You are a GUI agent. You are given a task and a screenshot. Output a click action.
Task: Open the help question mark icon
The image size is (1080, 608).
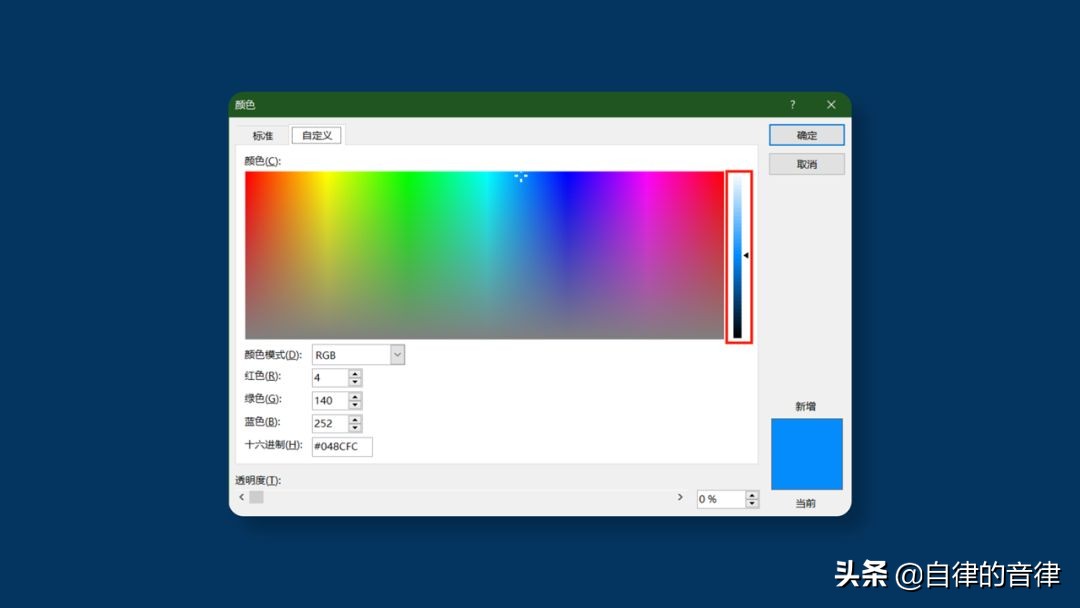coord(792,105)
